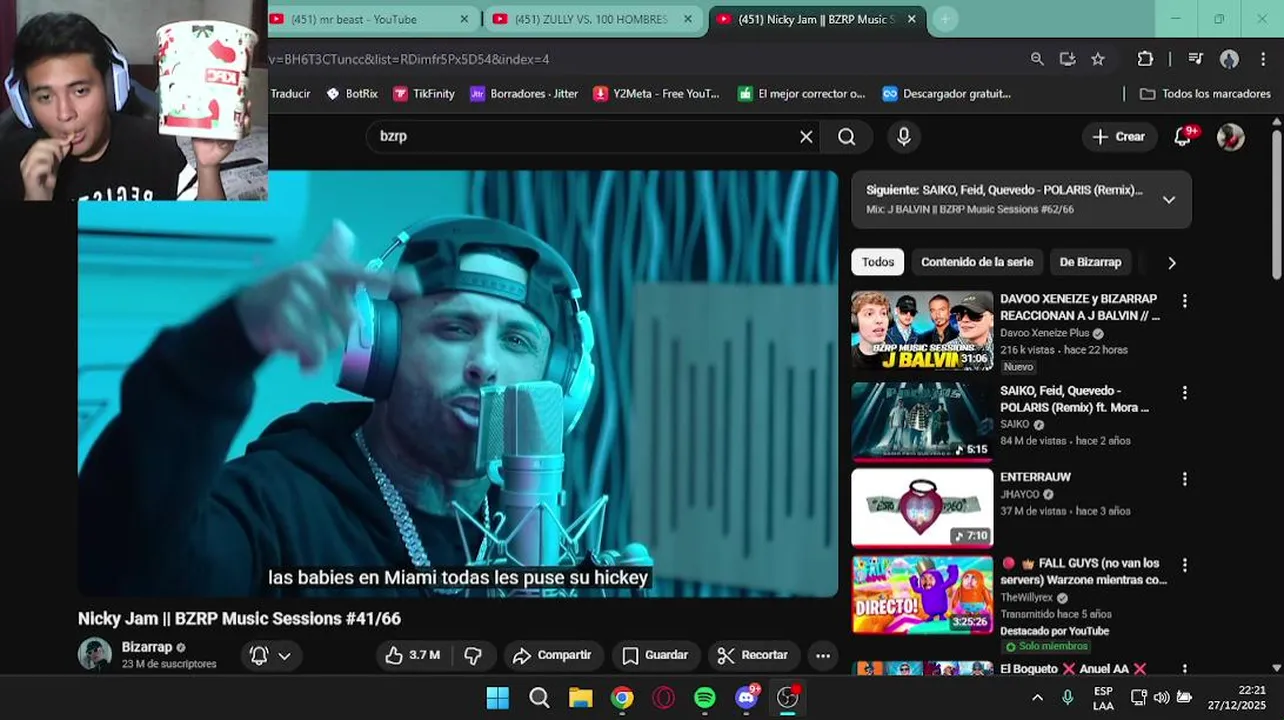This screenshot has width=1284, height=720.
Task: Click the microphone icon in system tray
Action: pos(1067,697)
